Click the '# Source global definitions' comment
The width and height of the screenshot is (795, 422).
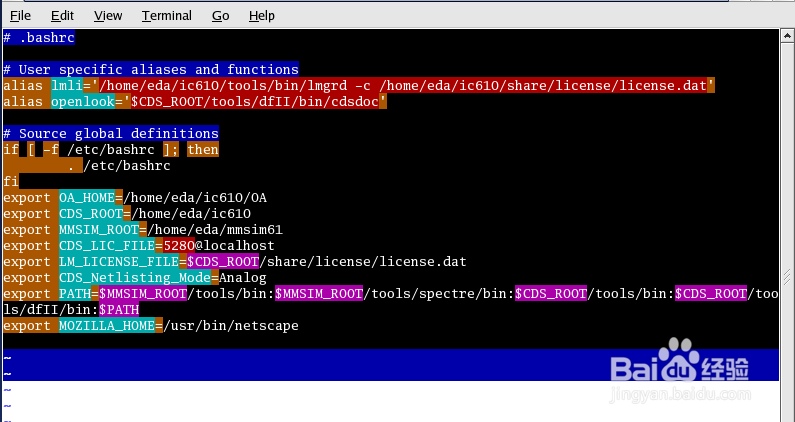(x=111, y=133)
